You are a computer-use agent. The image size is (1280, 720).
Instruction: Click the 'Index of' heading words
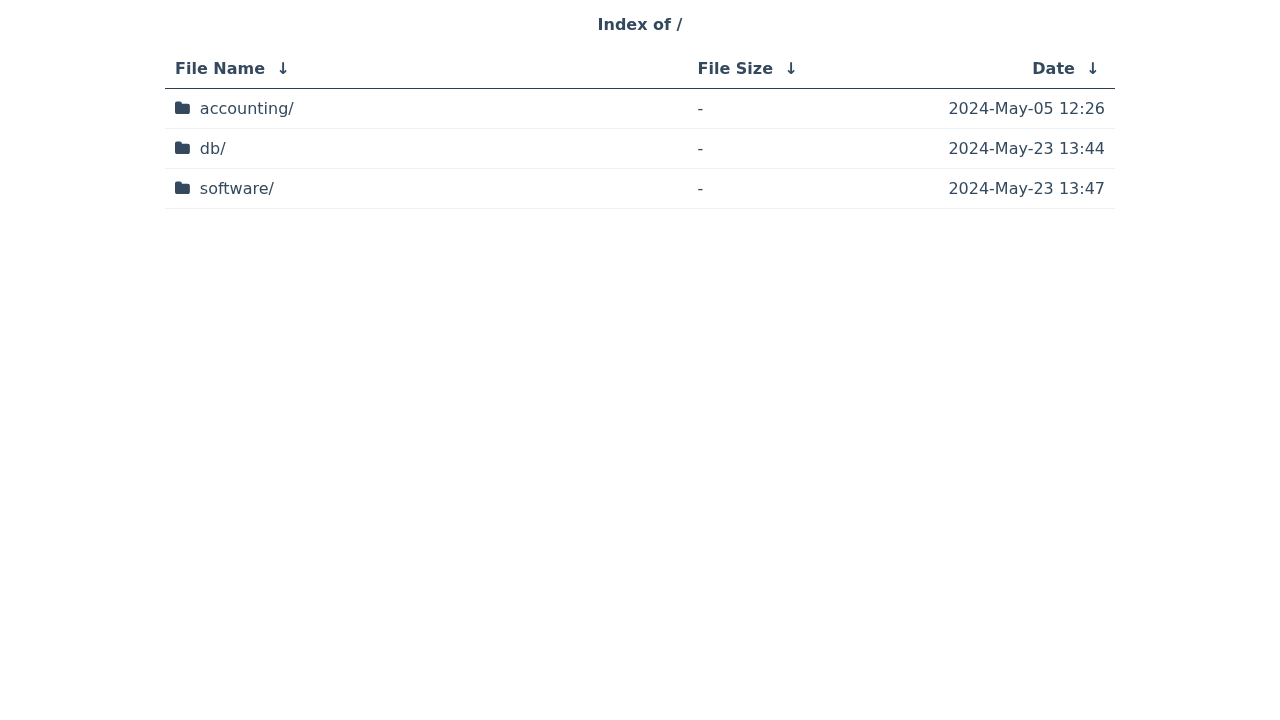(634, 25)
